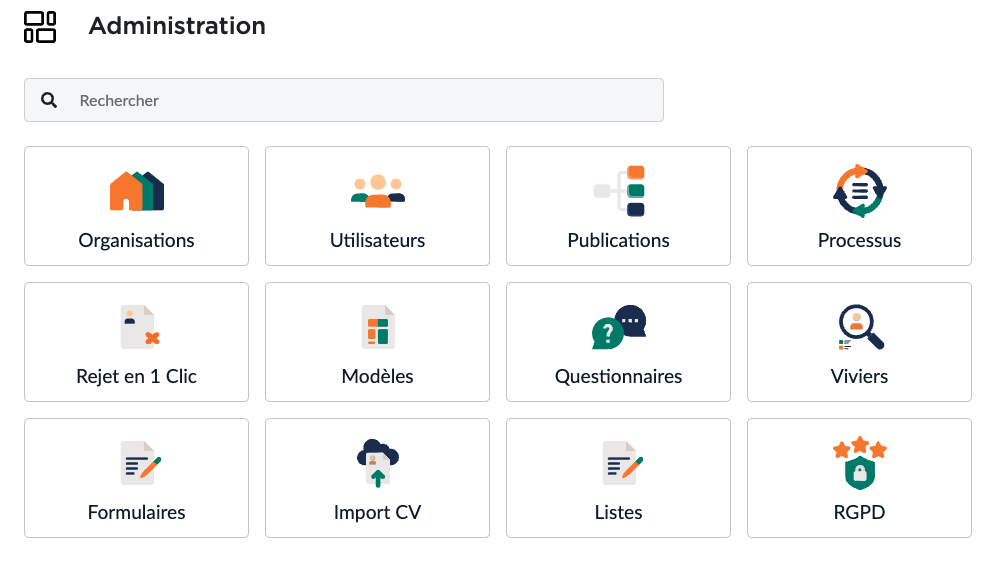Click the Modèles template icon

pos(378,327)
